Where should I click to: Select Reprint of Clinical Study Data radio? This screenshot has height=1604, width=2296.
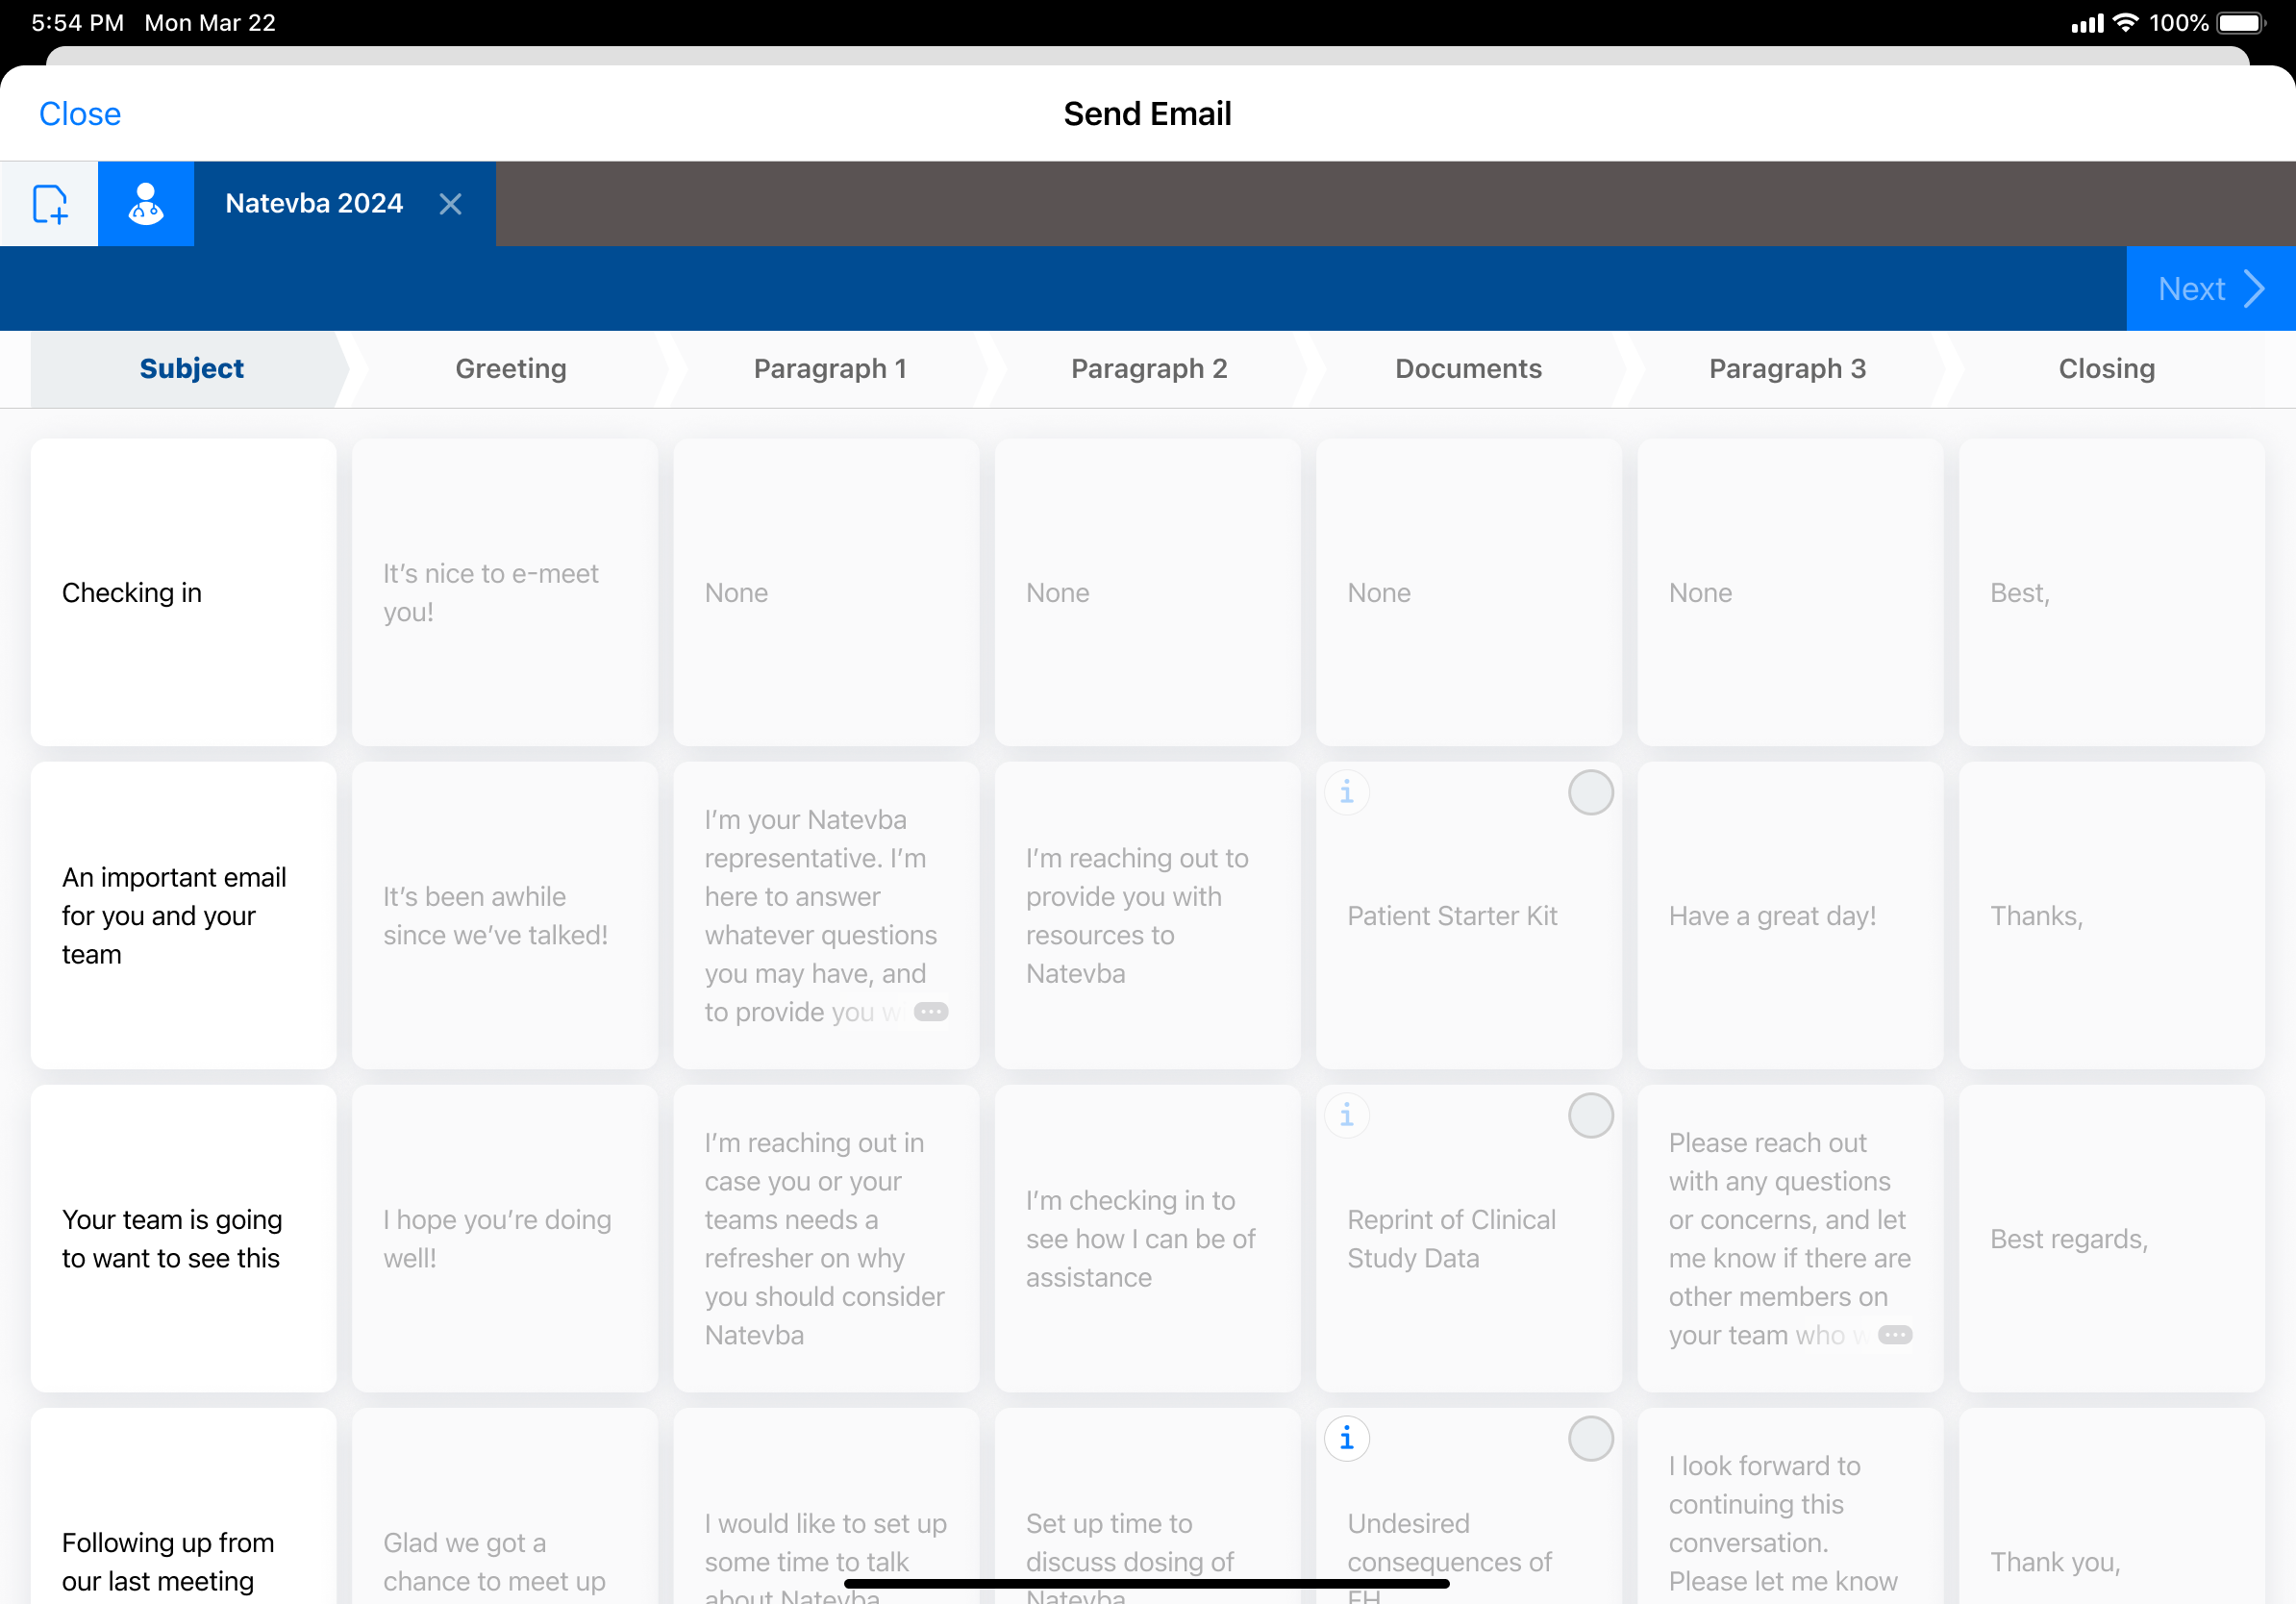(1590, 1116)
